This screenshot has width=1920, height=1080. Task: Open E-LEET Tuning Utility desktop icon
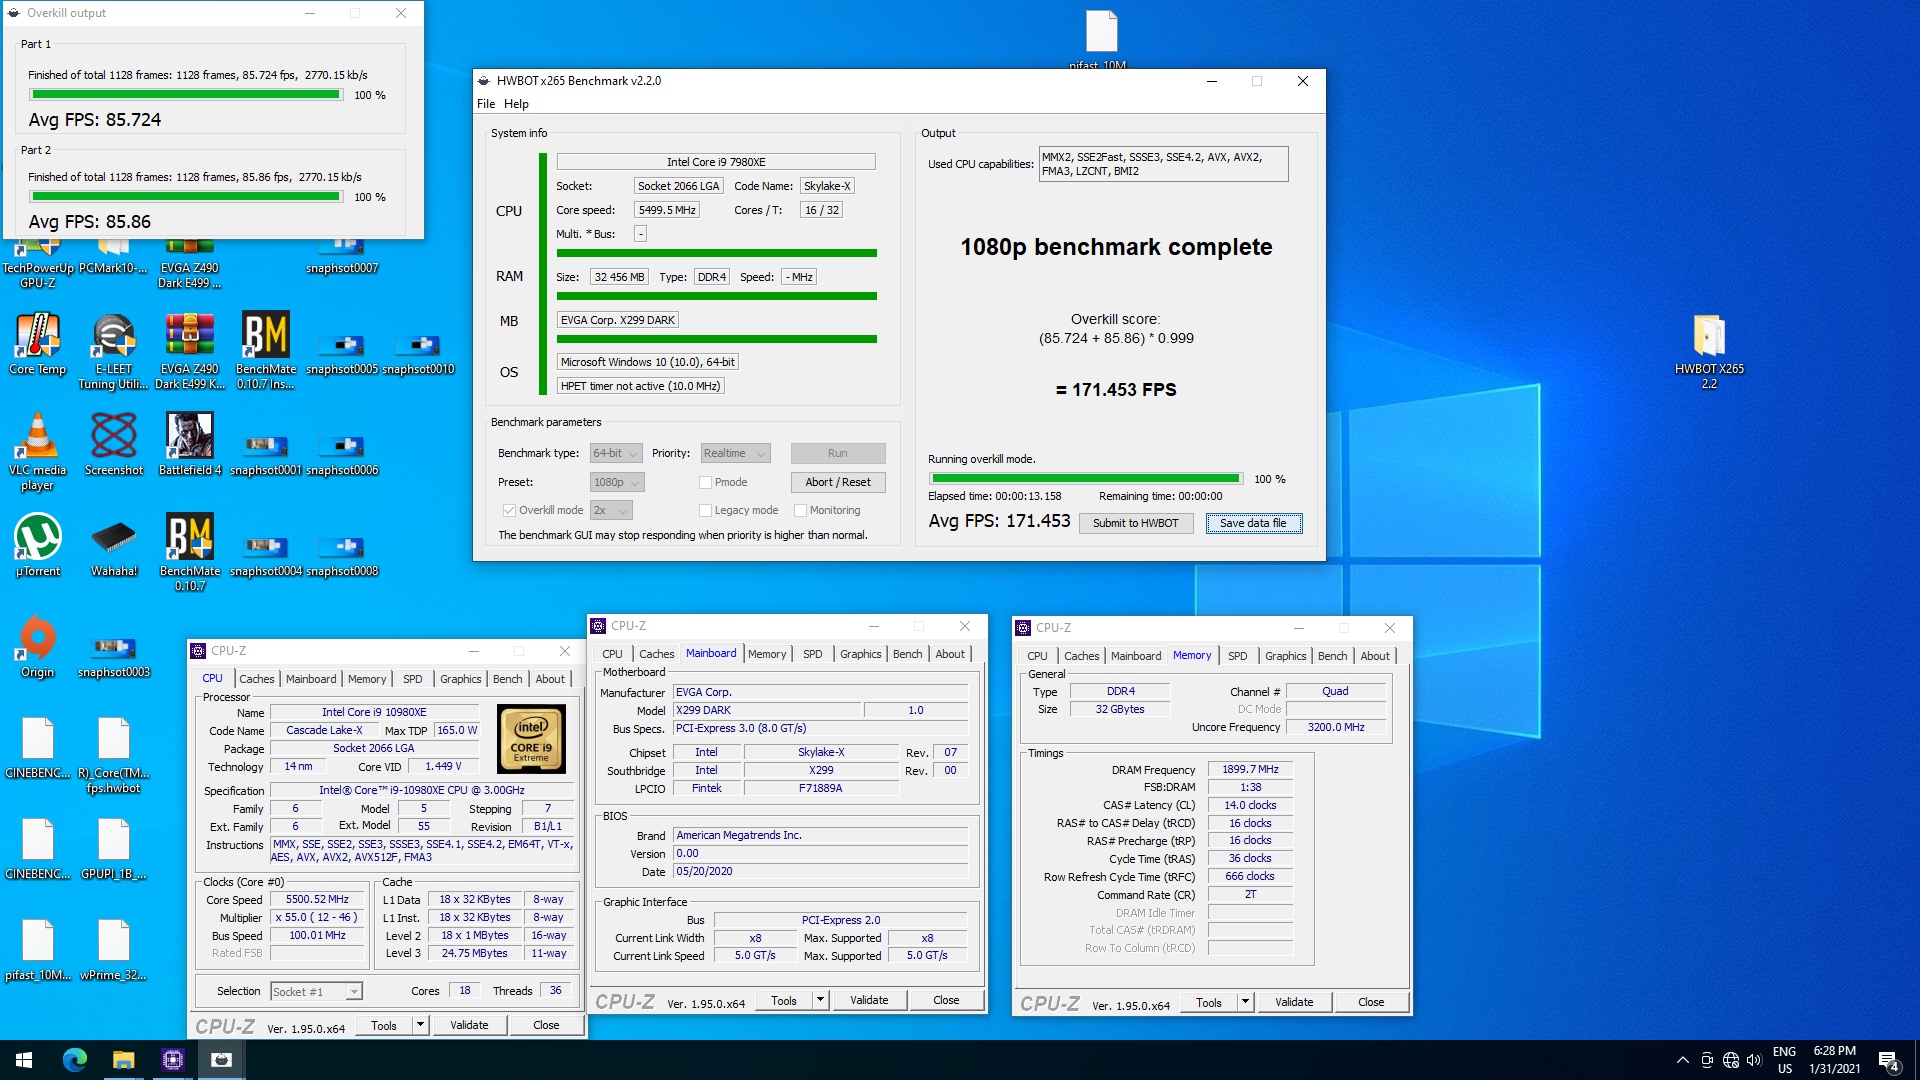point(113,350)
